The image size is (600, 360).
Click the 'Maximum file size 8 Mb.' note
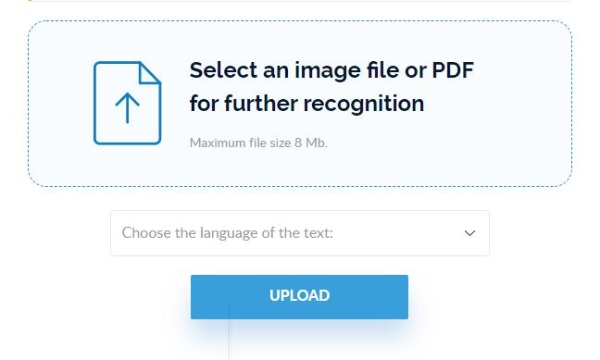click(x=259, y=143)
